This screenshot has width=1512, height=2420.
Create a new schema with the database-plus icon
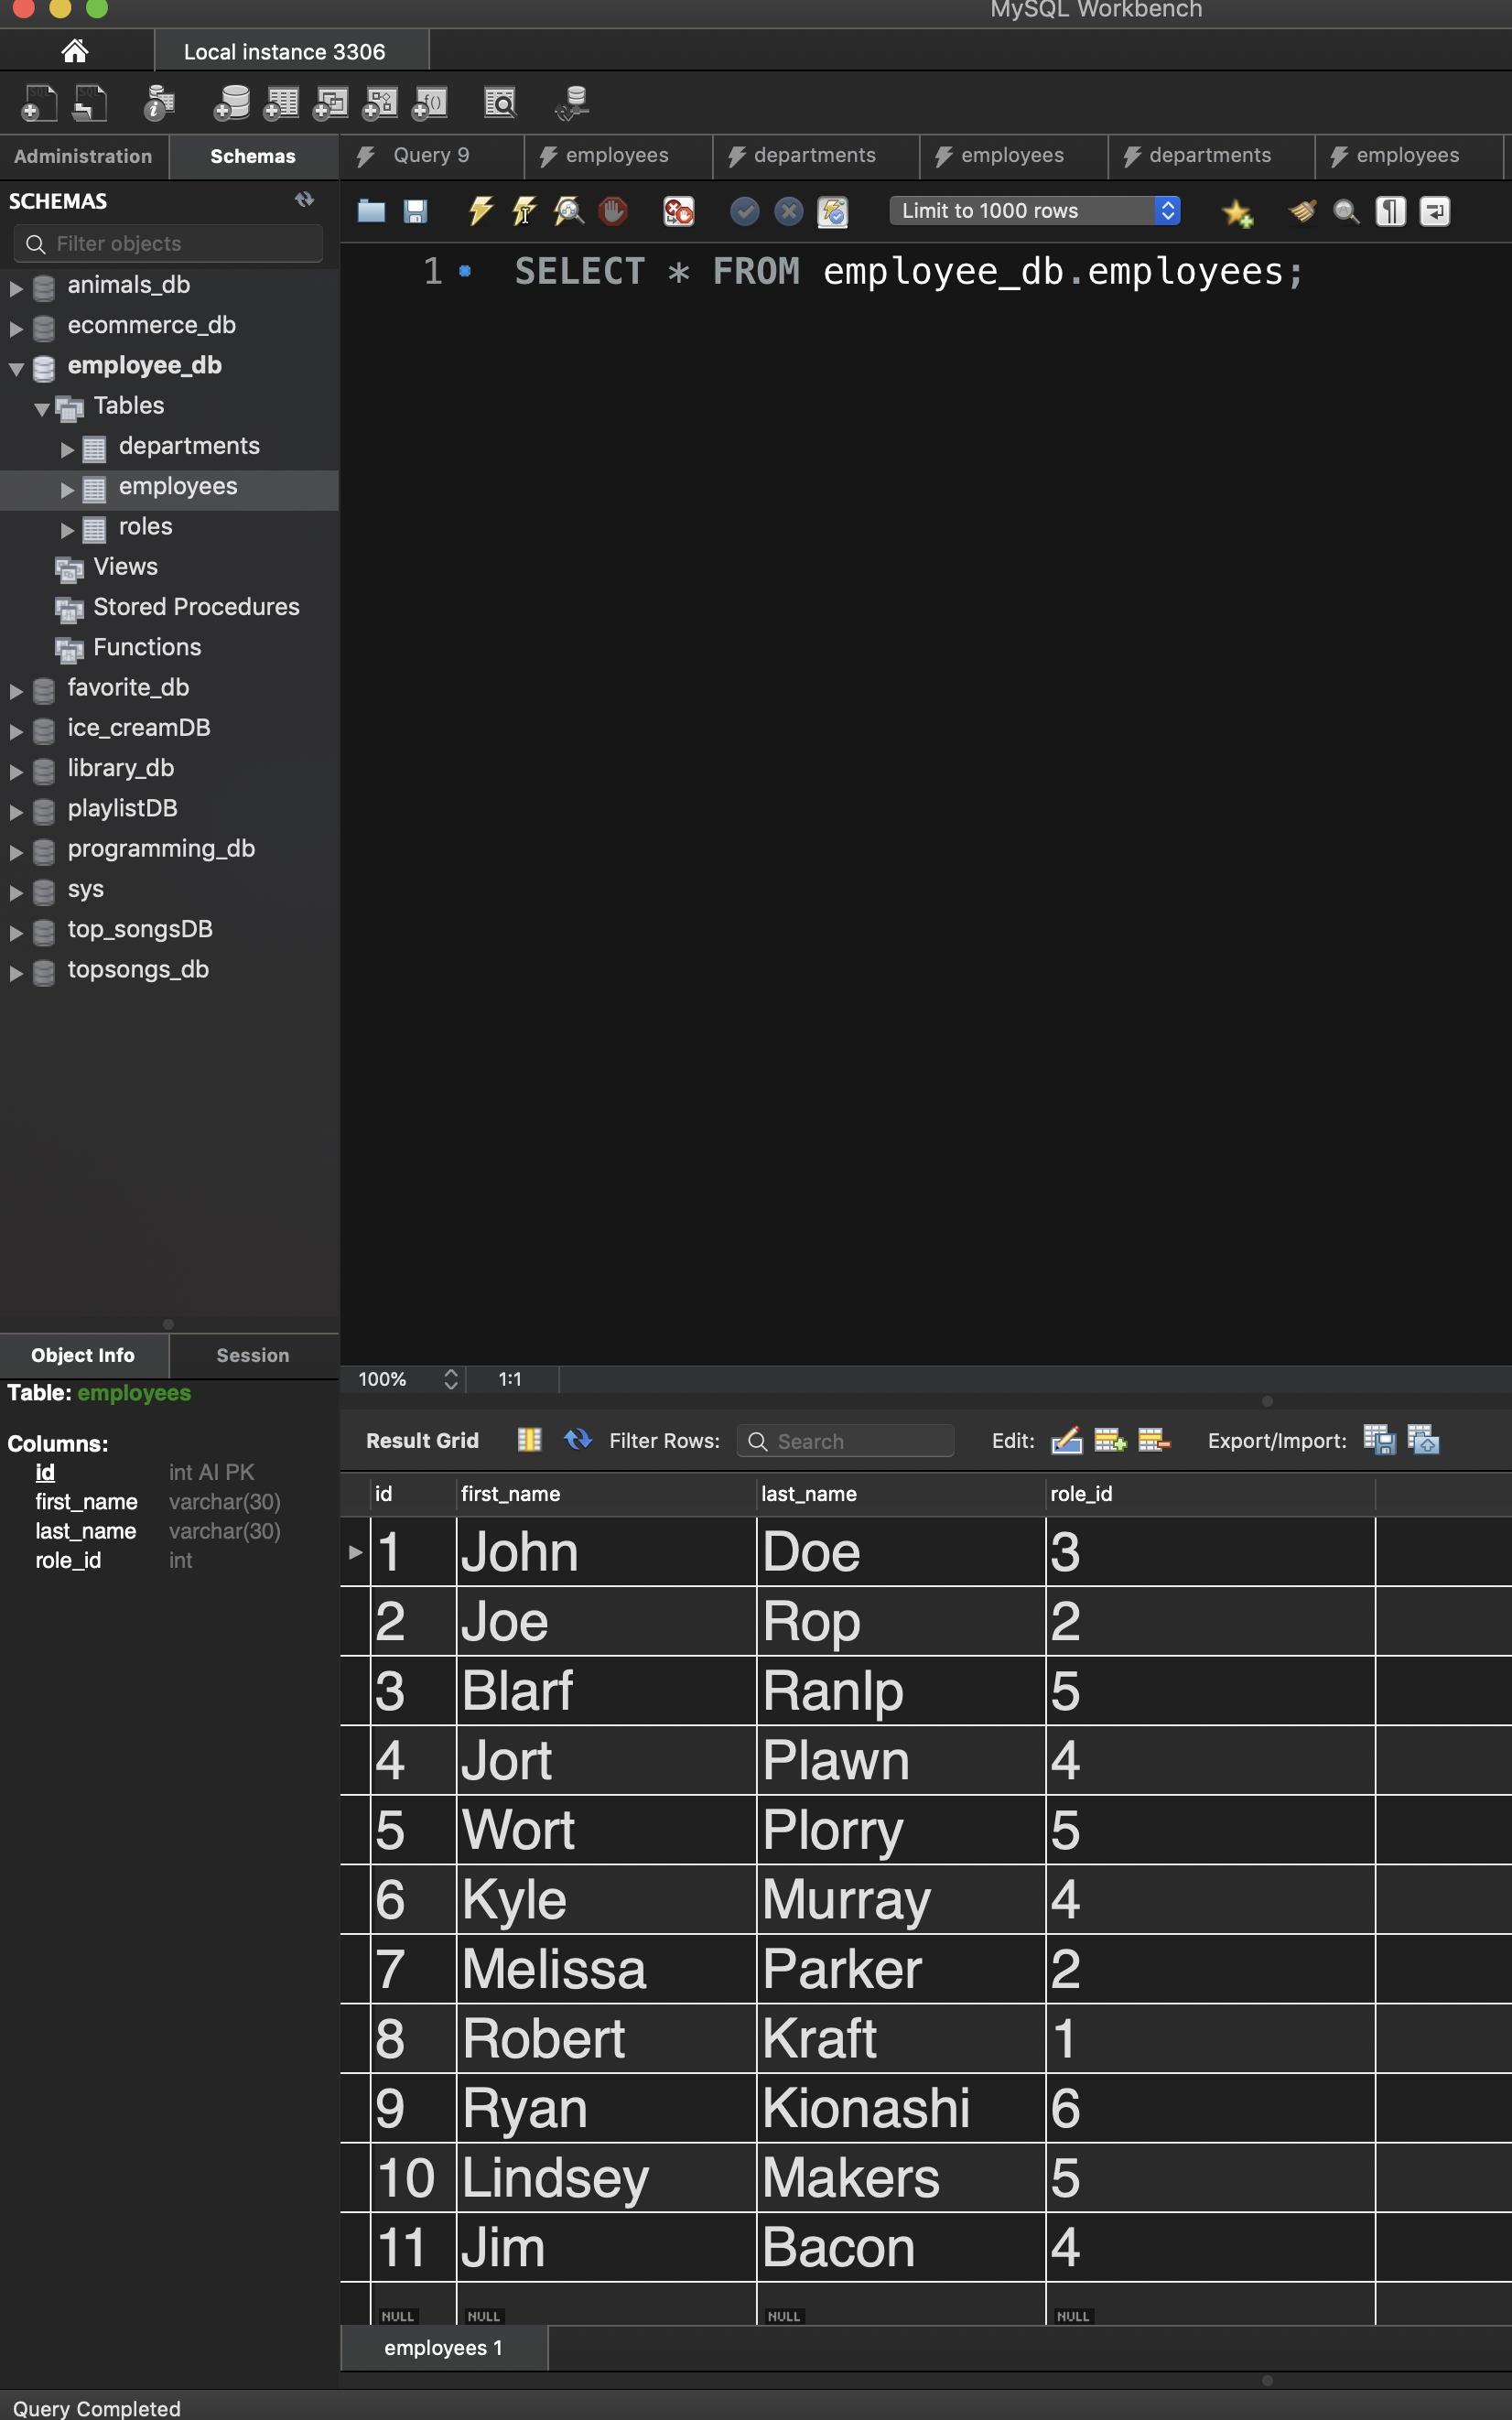[232, 102]
